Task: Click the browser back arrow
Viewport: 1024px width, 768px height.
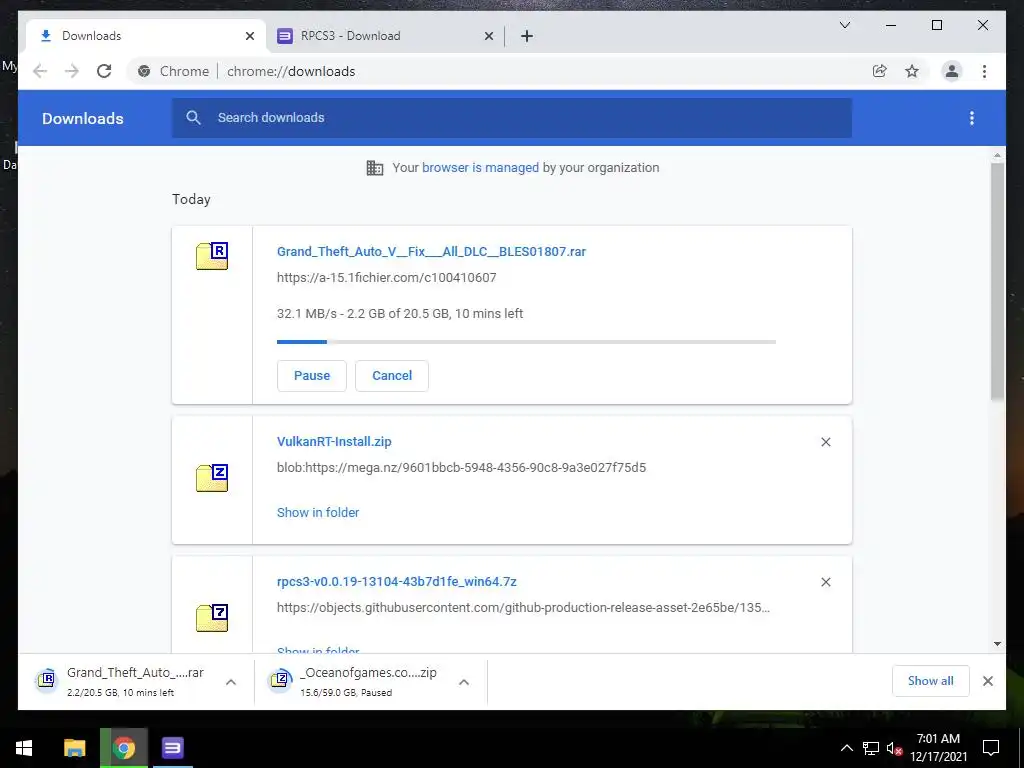Action: pyautogui.click(x=40, y=71)
